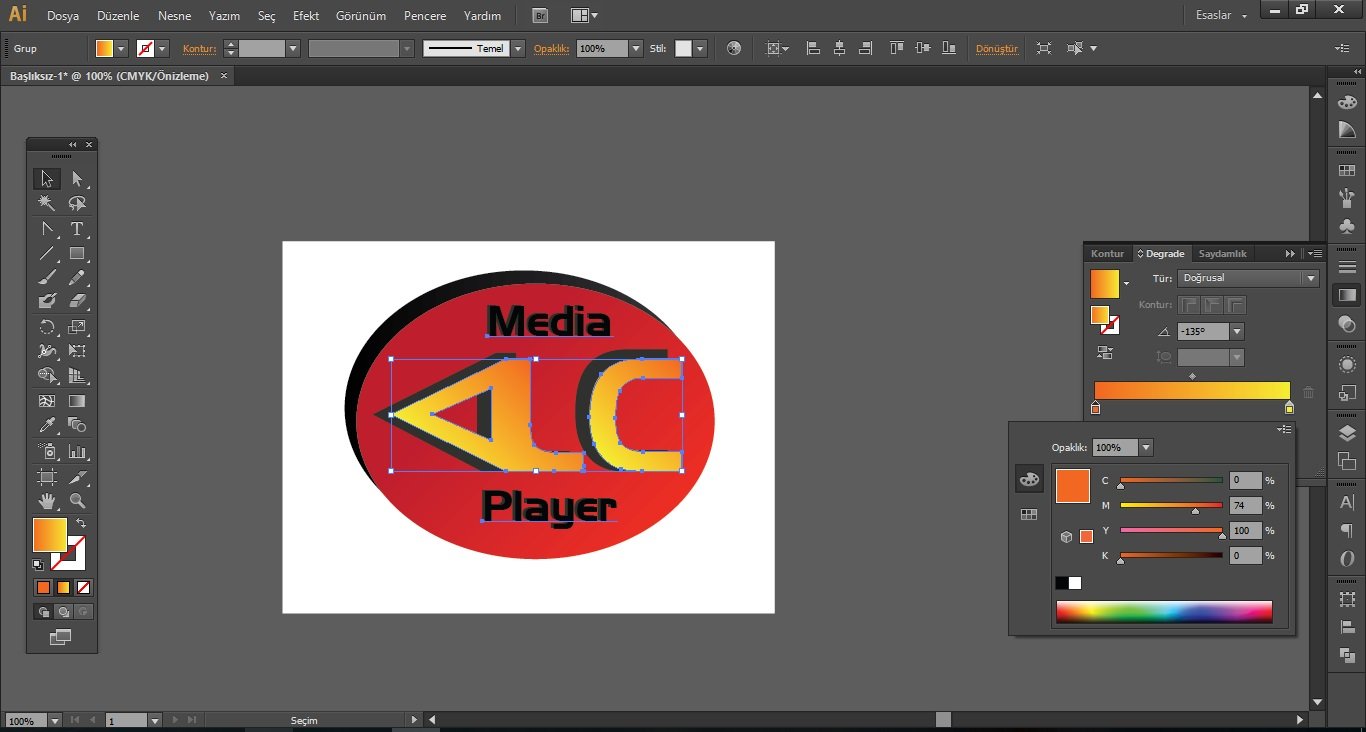Image resolution: width=1366 pixels, height=732 pixels.
Task: Select the Direct Selection tool
Action: pos(77,179)
